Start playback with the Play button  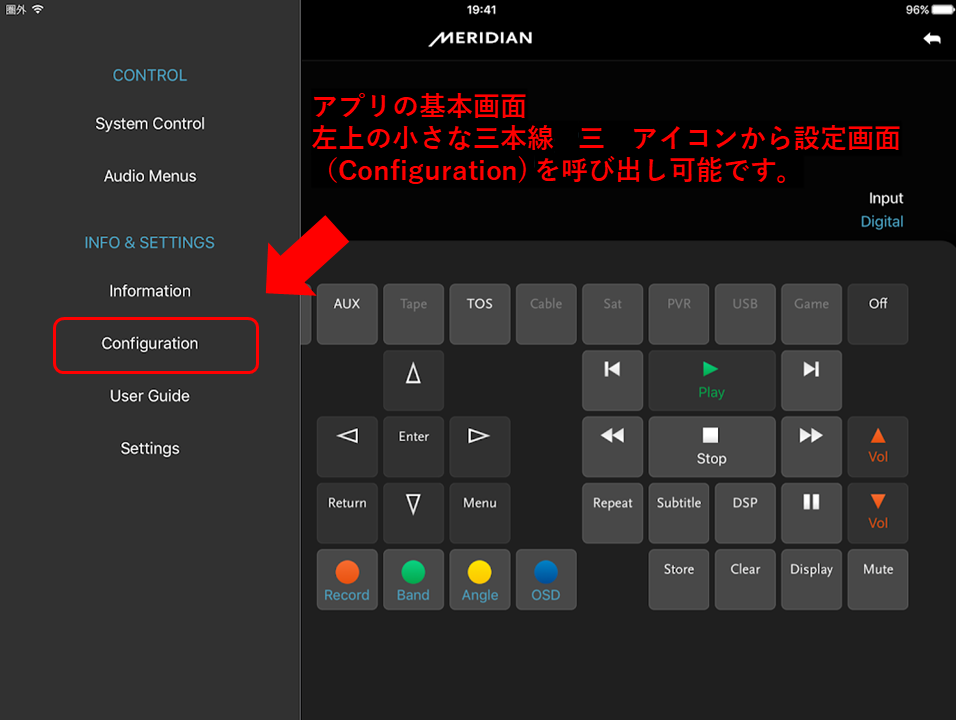pos(712,380)
